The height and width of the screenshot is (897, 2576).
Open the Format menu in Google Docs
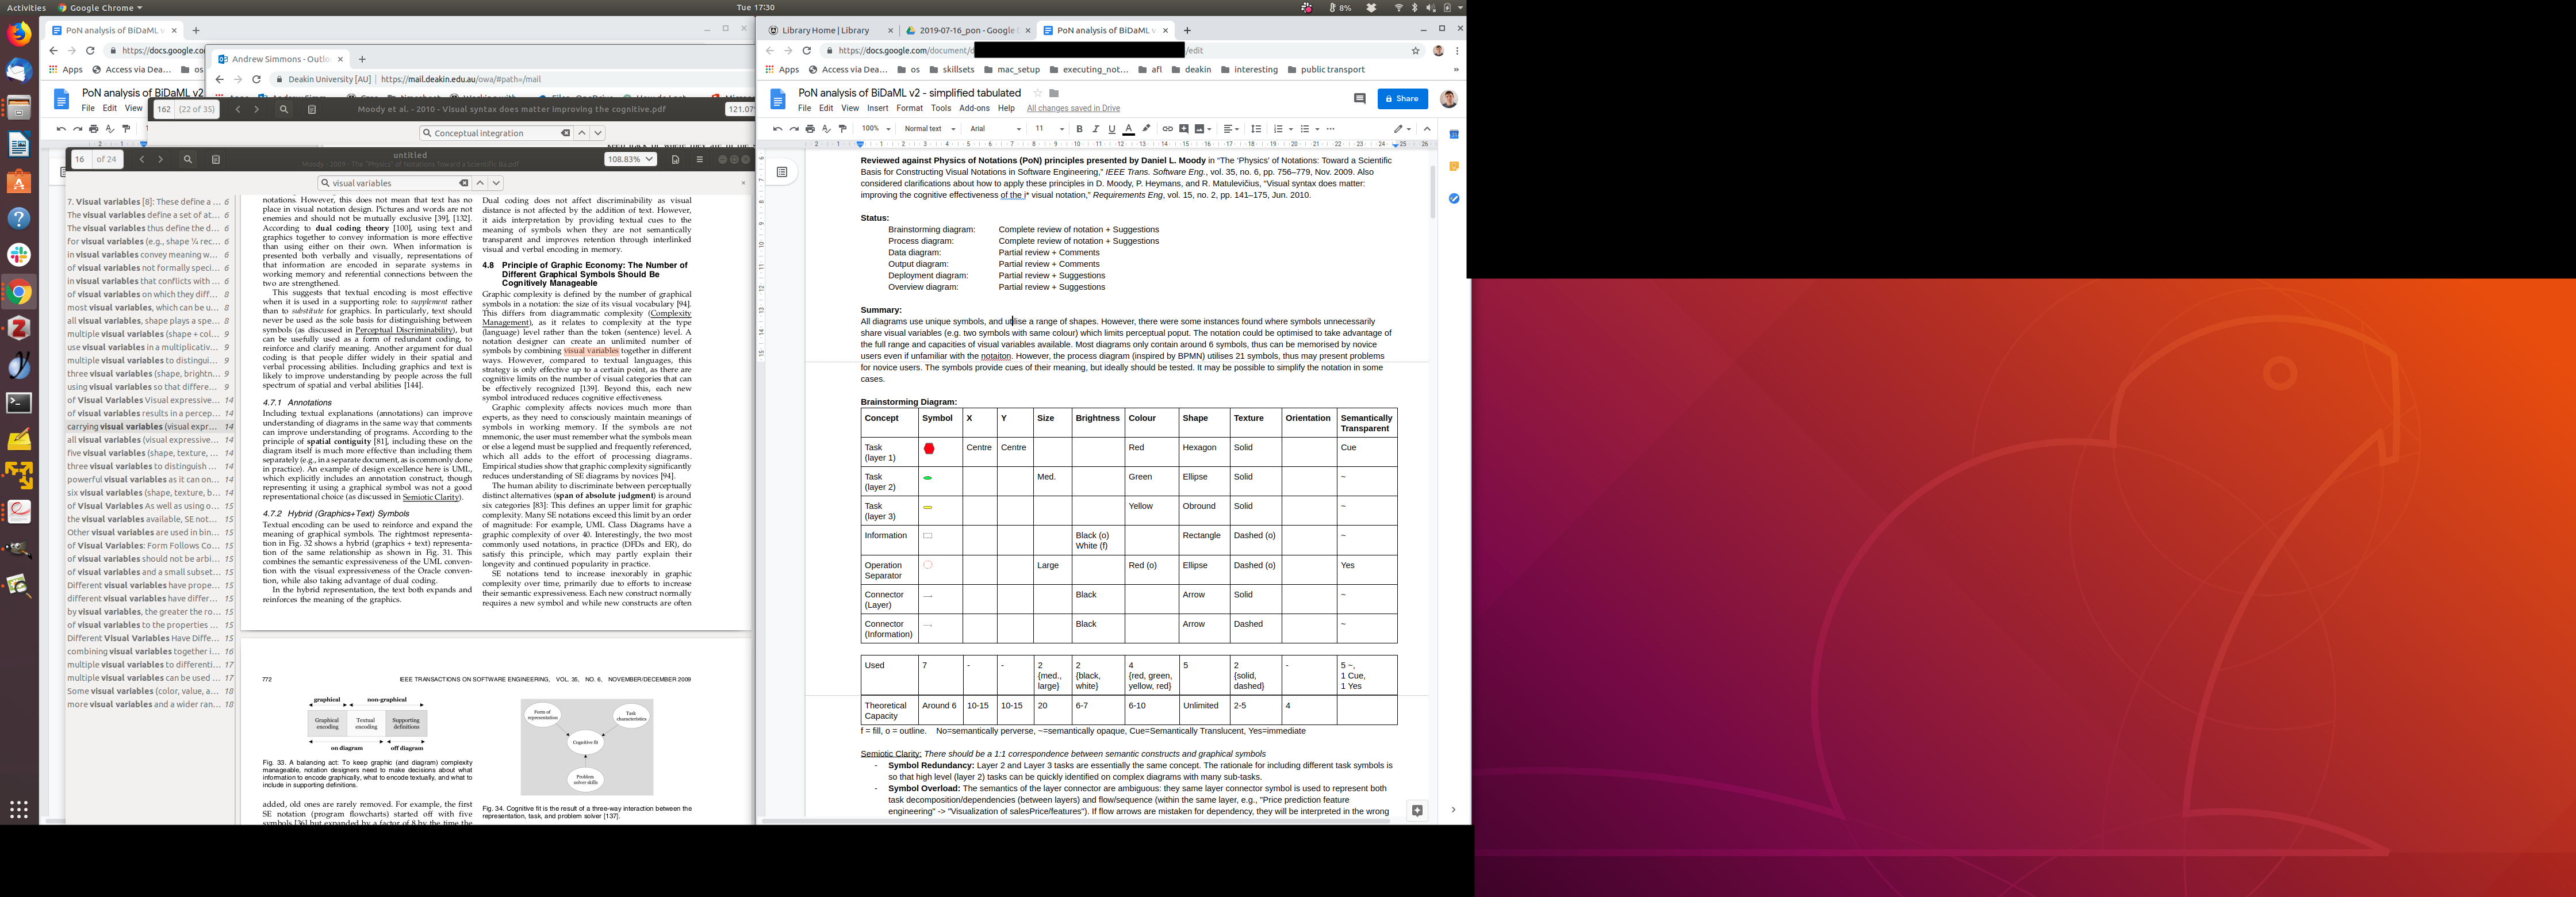tap(909, 108)
